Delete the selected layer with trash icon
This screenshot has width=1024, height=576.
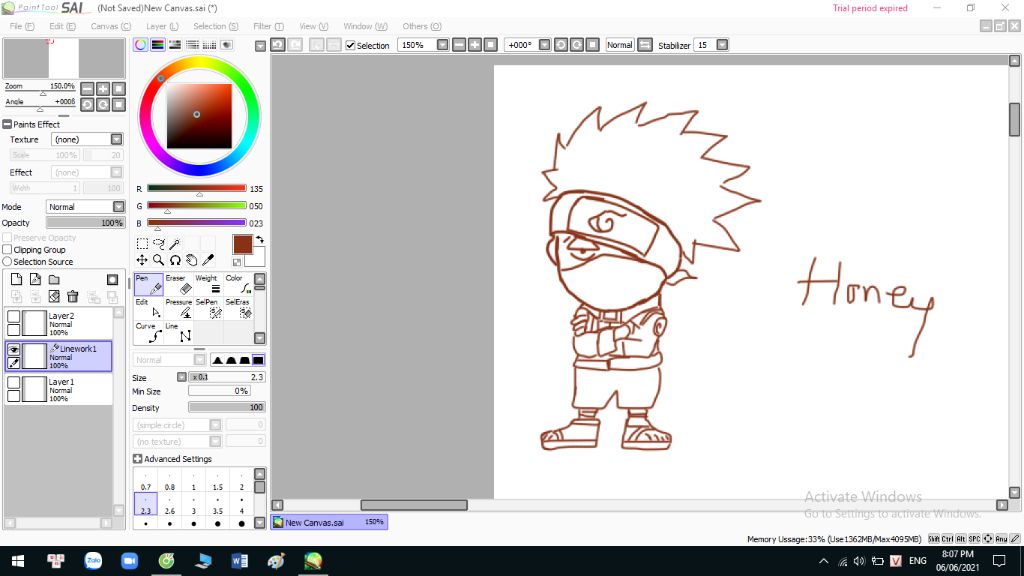pyautogui.click(x=72, y=296)
